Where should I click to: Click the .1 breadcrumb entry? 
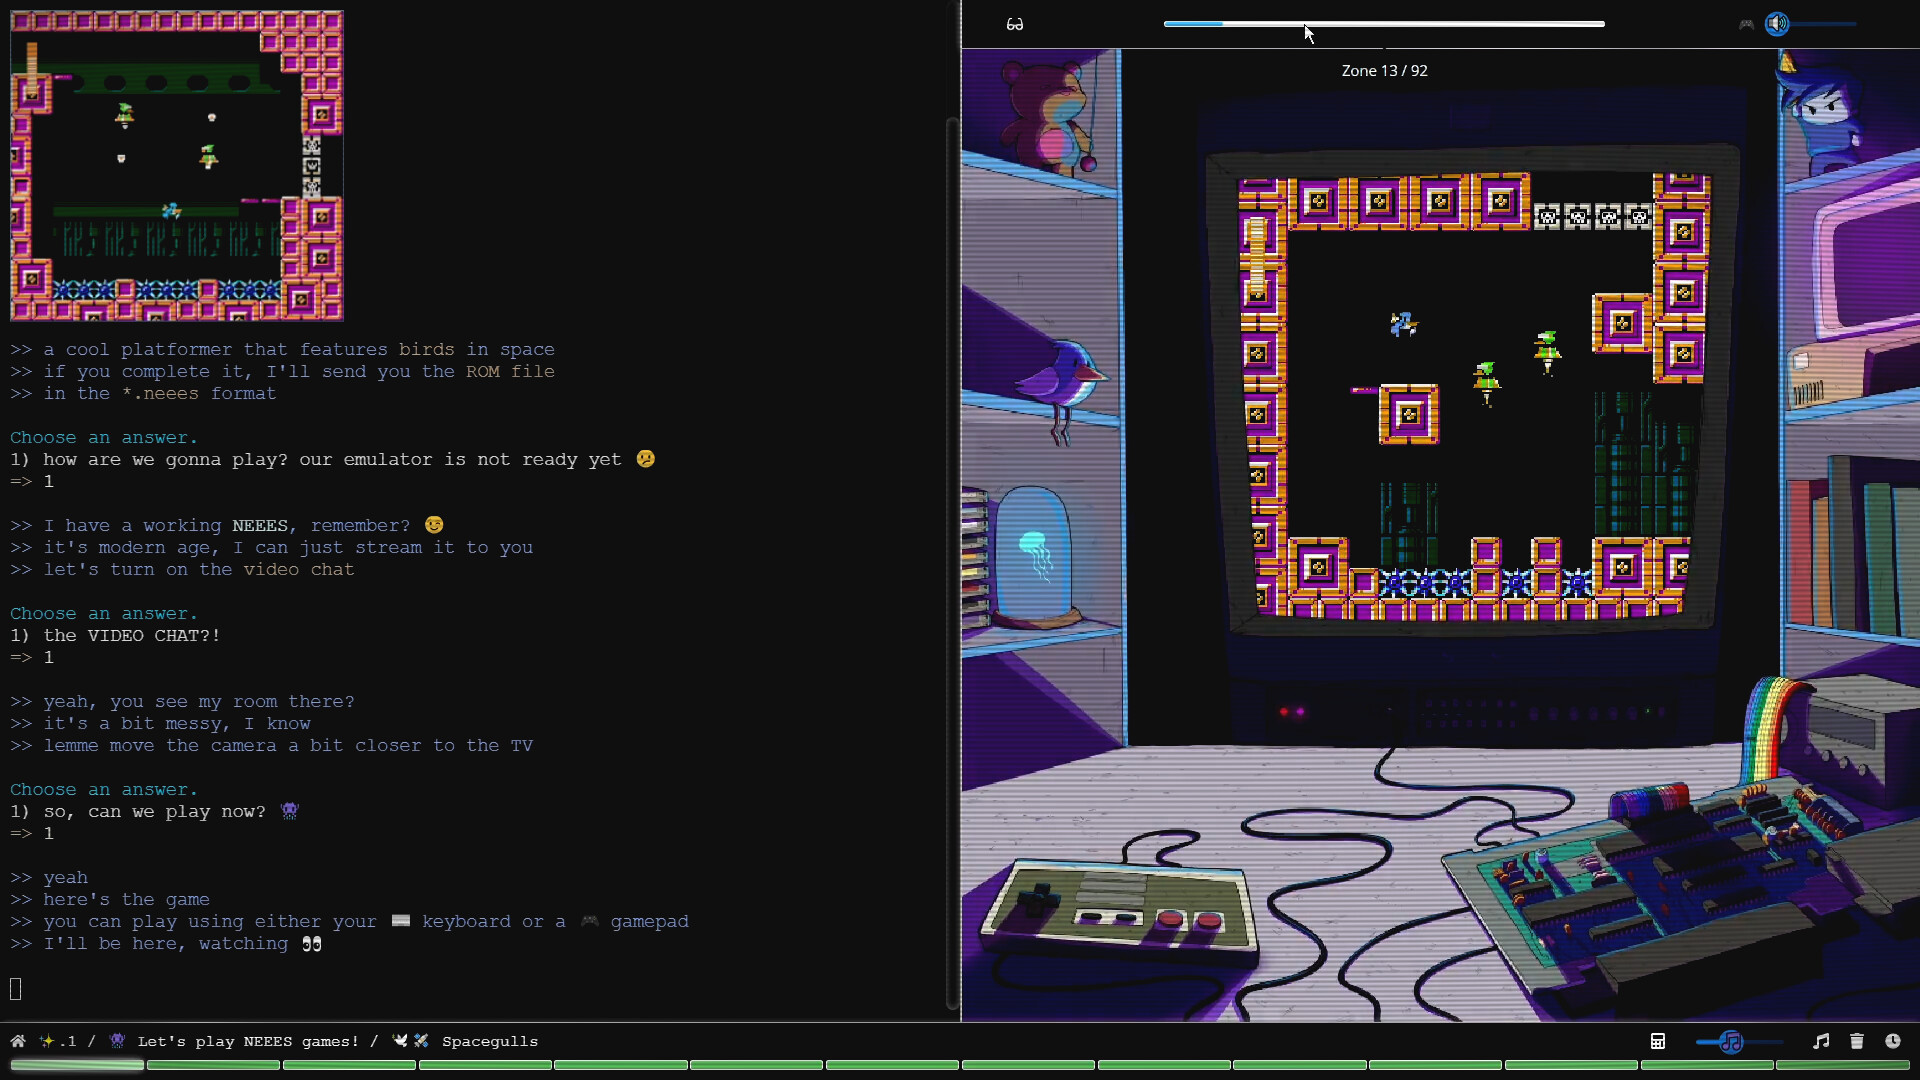(x=66, y=1041)
